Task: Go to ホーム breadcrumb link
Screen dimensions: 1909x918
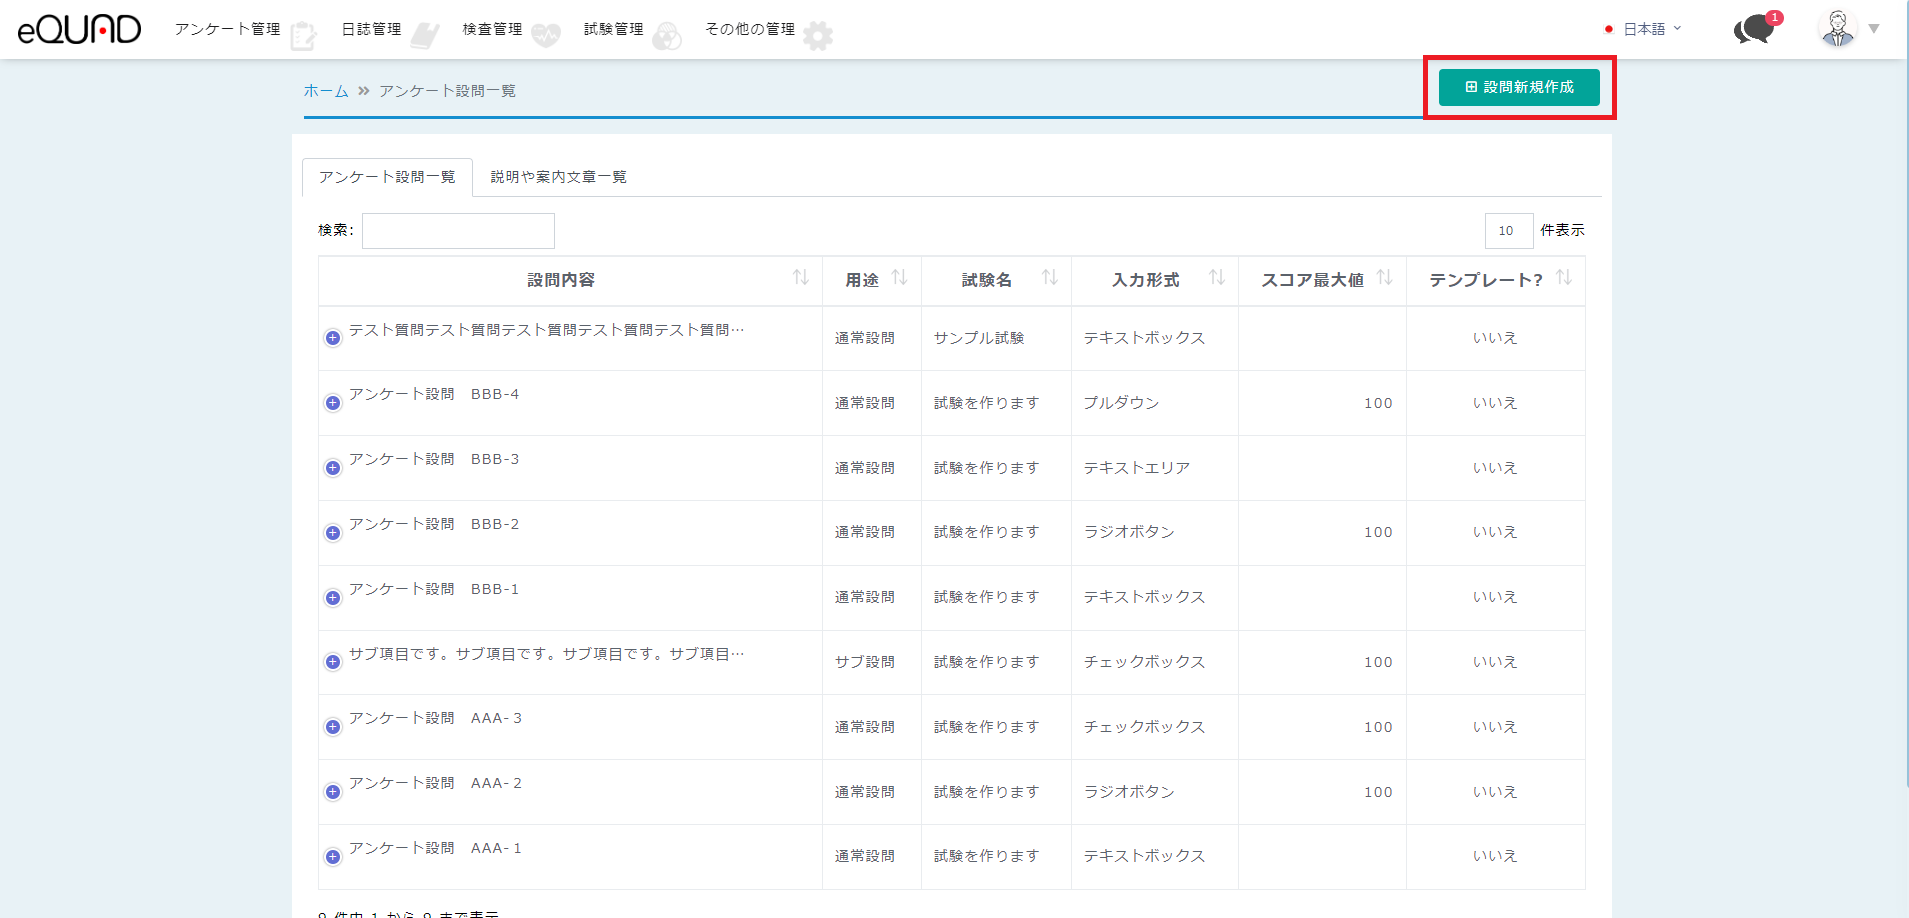Action: pyautogui.click(x=326, y=91)
